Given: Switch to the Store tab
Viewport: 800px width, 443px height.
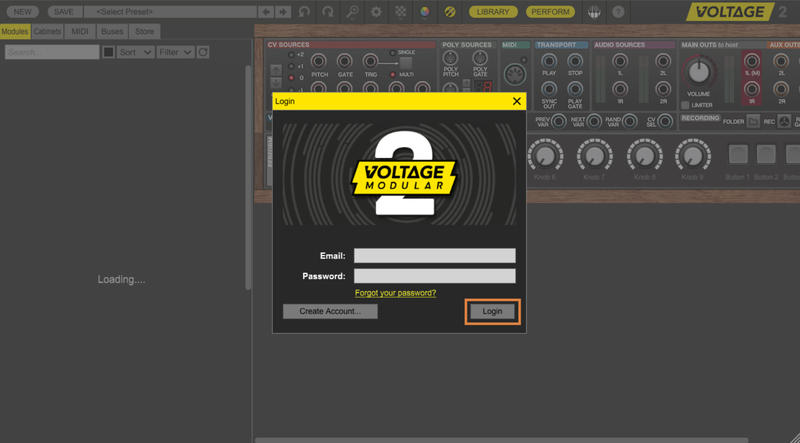Looking at the screenshot, I should click(x=144, y=32).
